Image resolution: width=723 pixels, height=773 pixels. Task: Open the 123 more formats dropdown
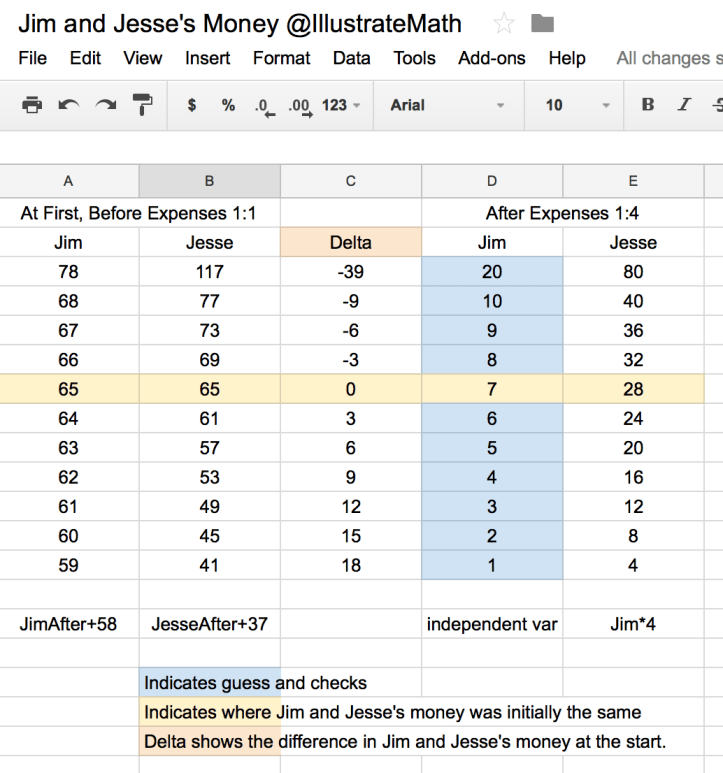pos(341,105)
